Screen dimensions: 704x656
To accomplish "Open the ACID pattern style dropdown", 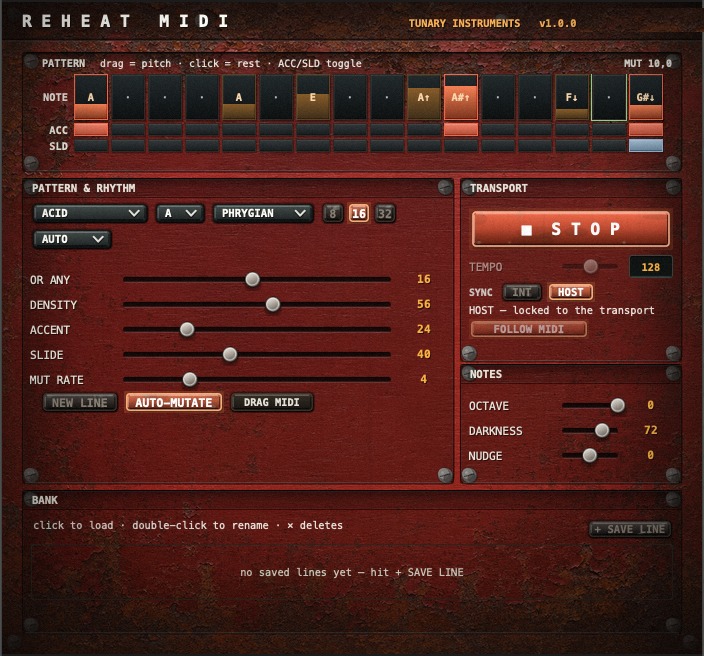I will [x=90, y=213].
